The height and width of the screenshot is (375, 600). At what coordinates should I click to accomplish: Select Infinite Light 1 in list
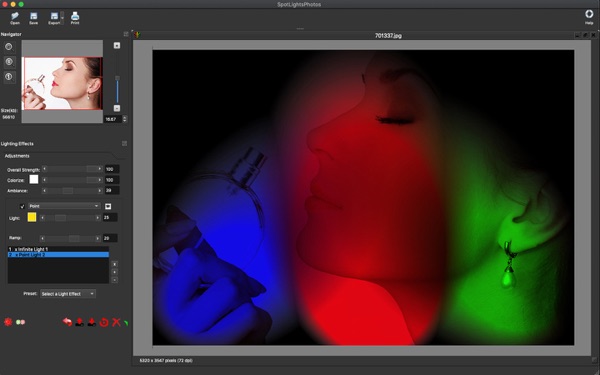[58, 249]
